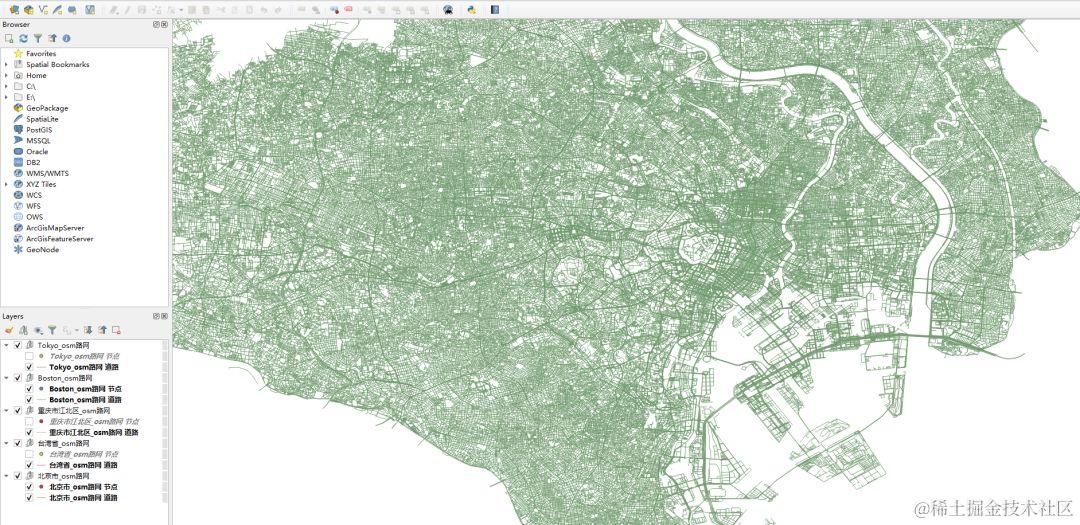Image resolution: width=1080 pixels, height=525 pixels.
Task: Open the Data Source Manager
Action: (x=14, y=10)
